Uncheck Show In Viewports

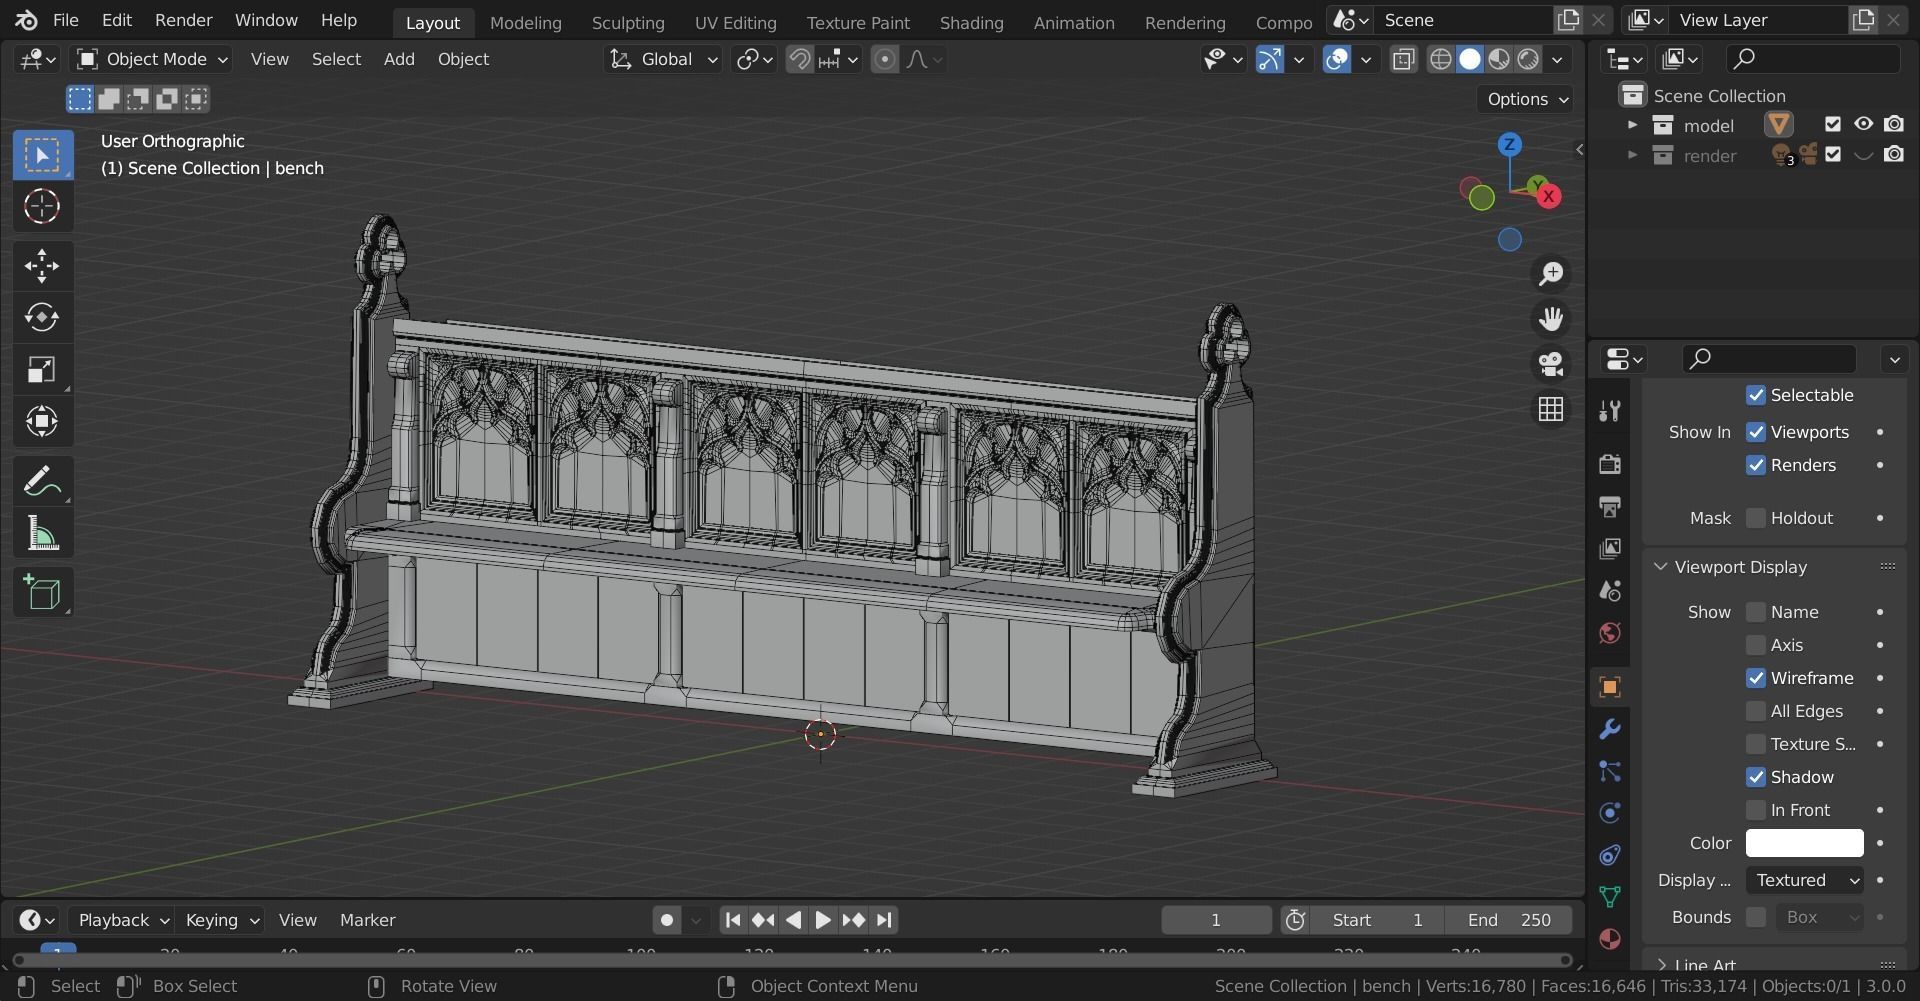click(1755, 432)
